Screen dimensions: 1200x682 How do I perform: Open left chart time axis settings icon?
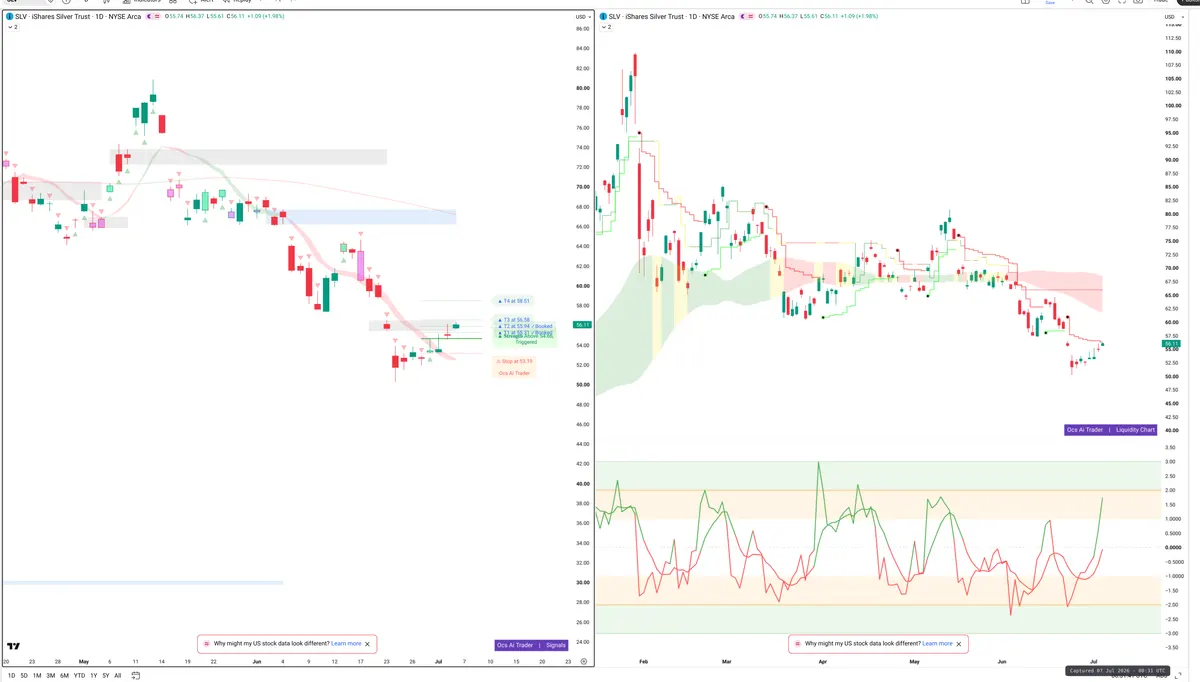(x=583, y=662)
